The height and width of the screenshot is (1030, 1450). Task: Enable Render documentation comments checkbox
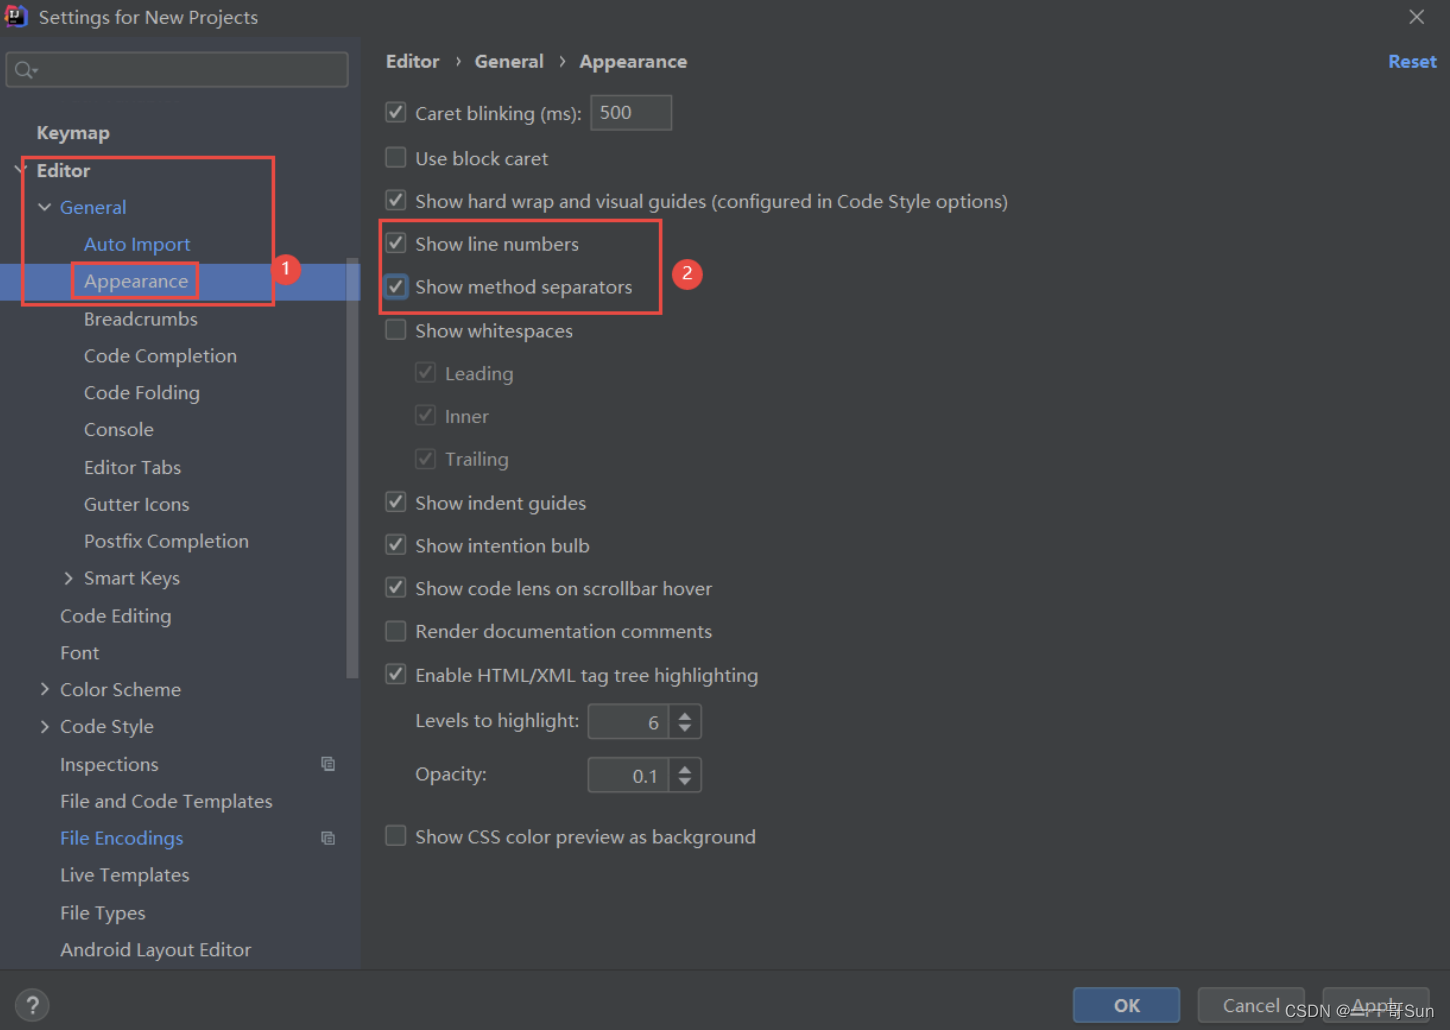tap(396, 631)
